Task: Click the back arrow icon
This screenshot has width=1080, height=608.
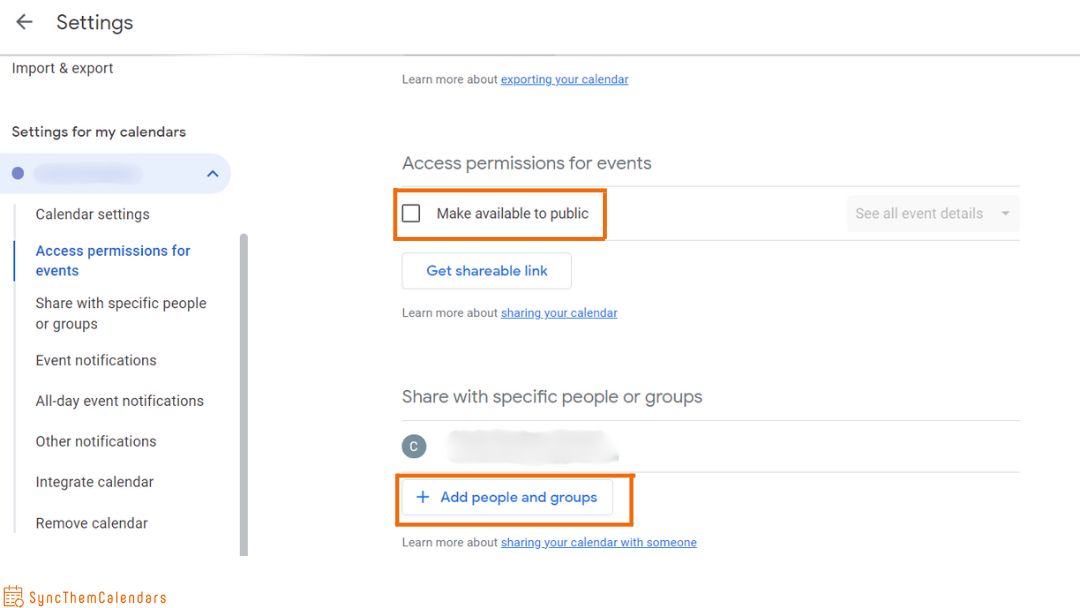Action: tap(24, 22)
